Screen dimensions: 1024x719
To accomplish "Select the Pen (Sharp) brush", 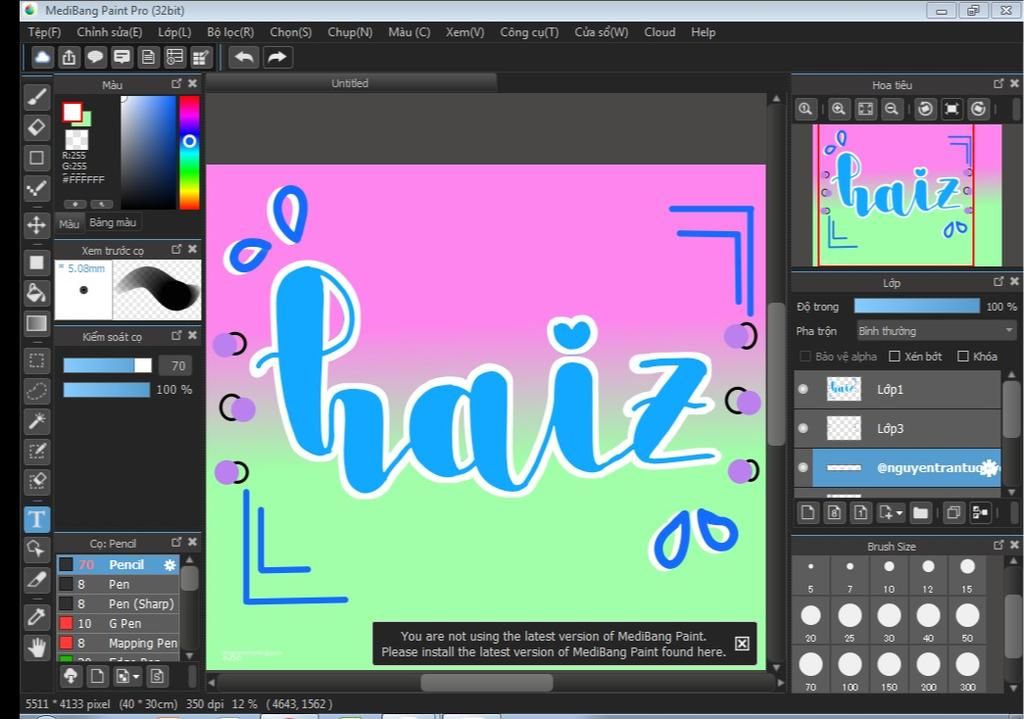I will [118, 604].
